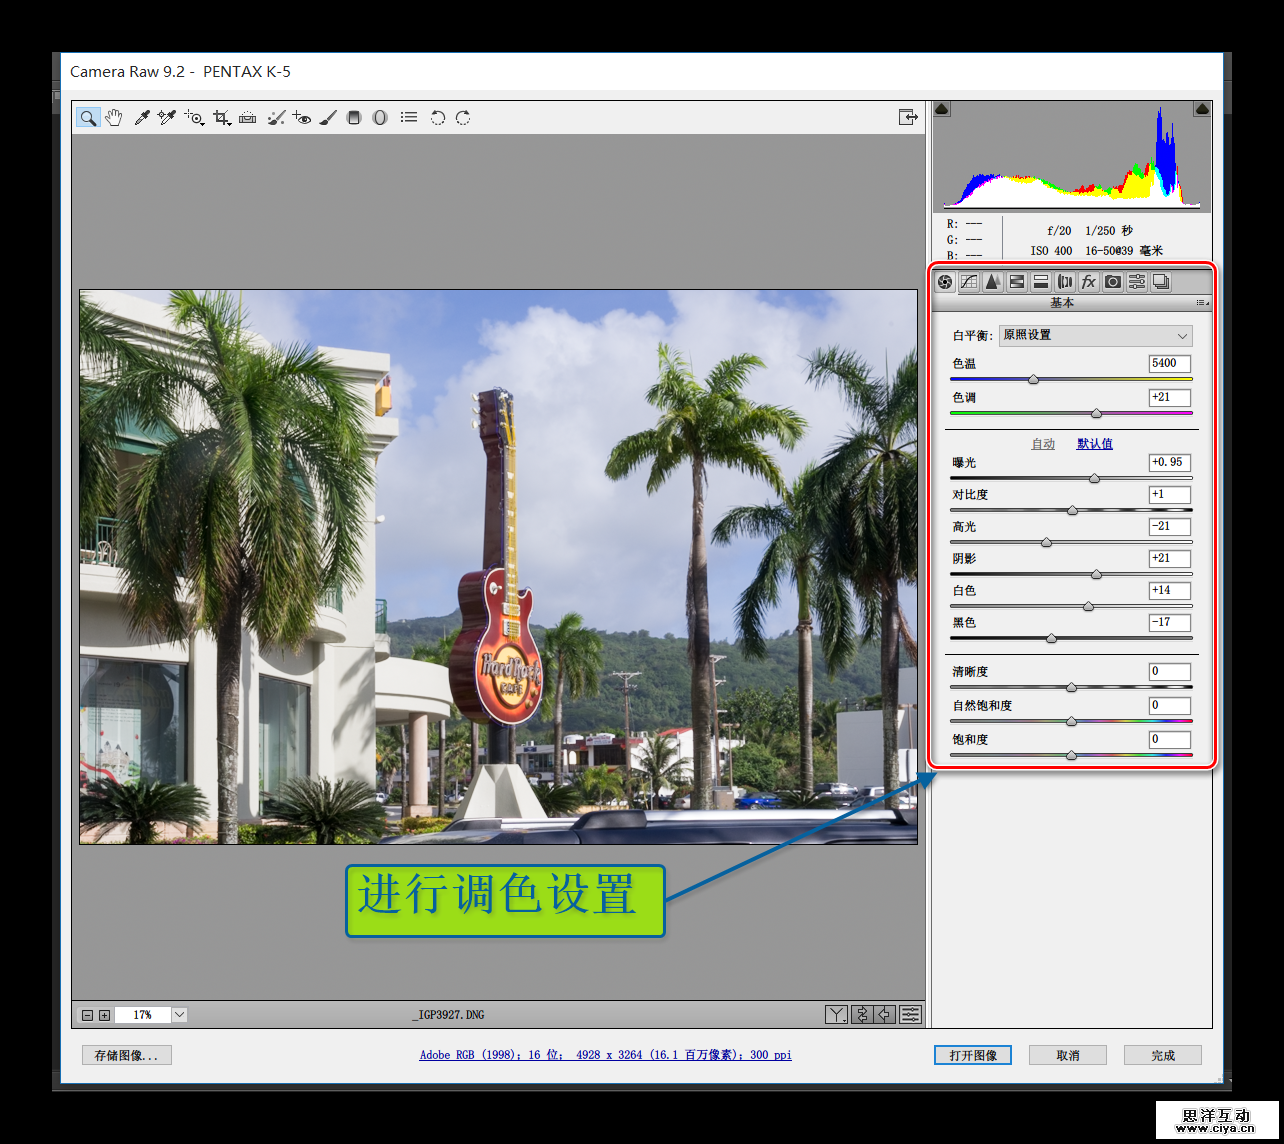Toggle highlight clipping warning in histogram

point(1202,109)
